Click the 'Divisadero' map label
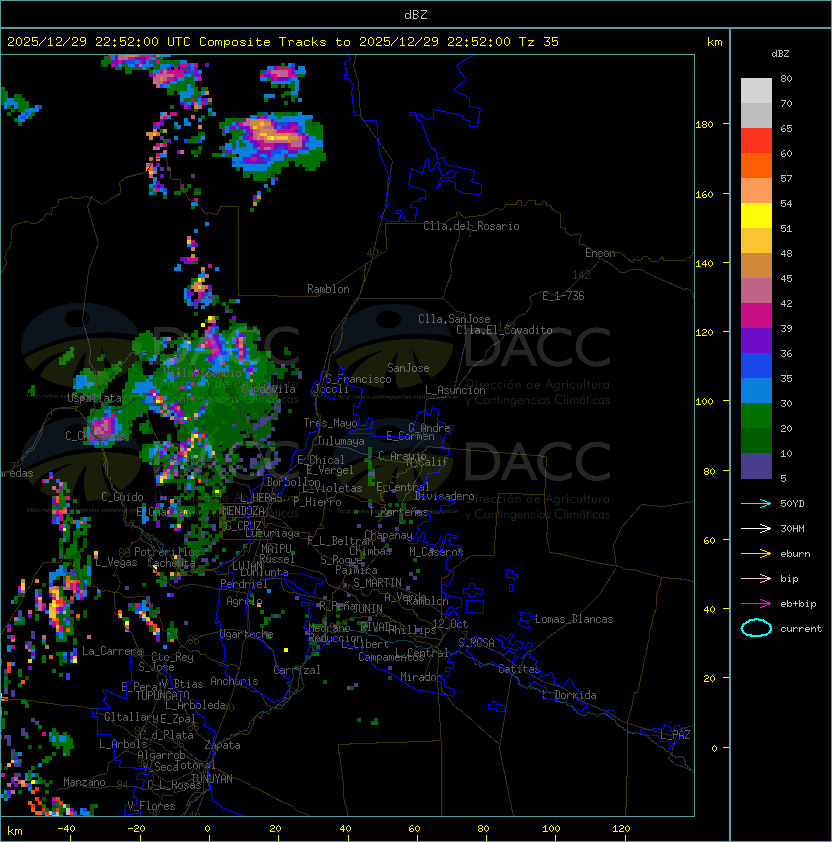This screenshot has width=832, height=842. click(445, 496)
